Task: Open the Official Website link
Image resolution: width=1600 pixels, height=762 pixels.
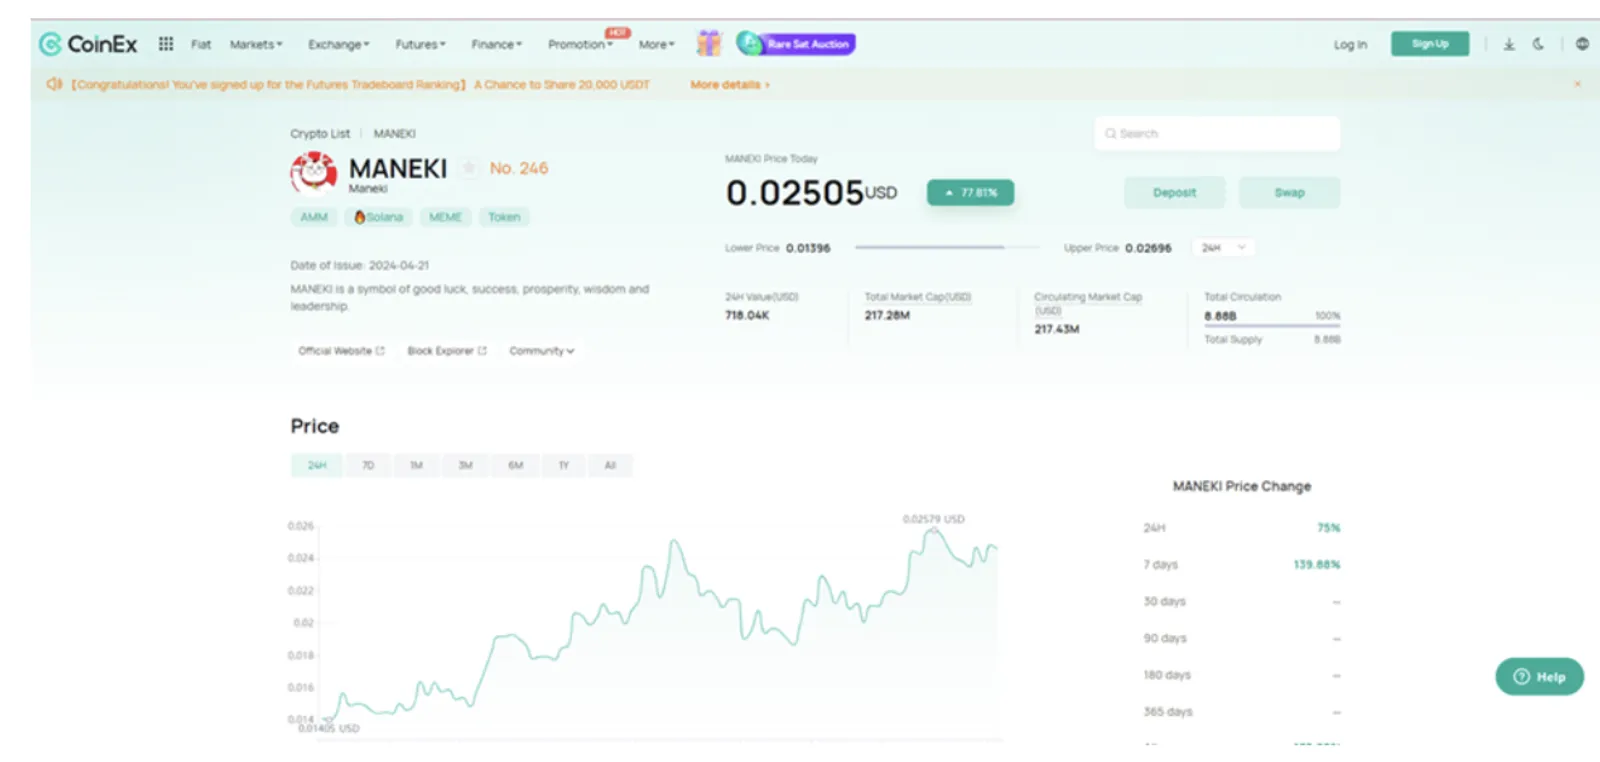Action: pyautogui.click(x=341, y=351)
